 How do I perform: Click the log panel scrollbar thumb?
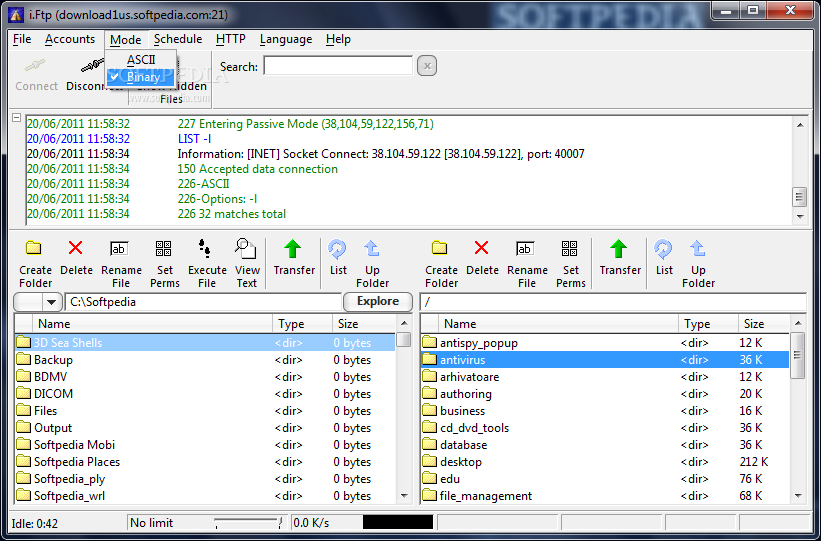click(x=799, y=197)
